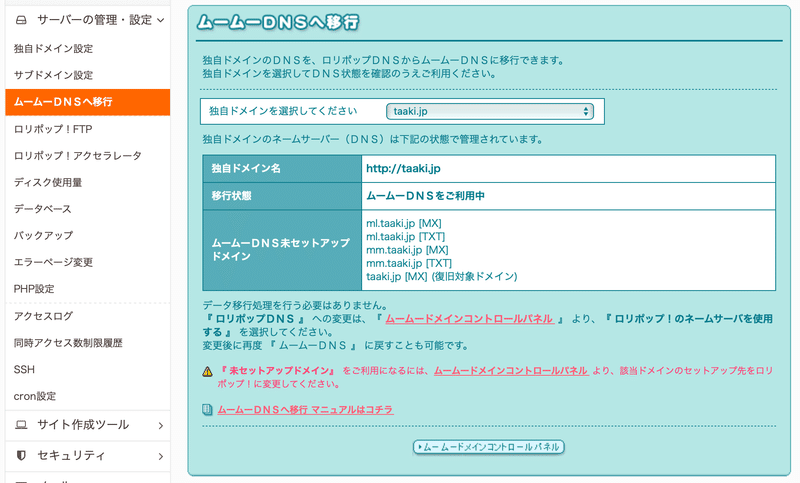Click the 独自ドメイン名 header cell
This screenshot has height=483, width=800.
click(x=282, y=168)
